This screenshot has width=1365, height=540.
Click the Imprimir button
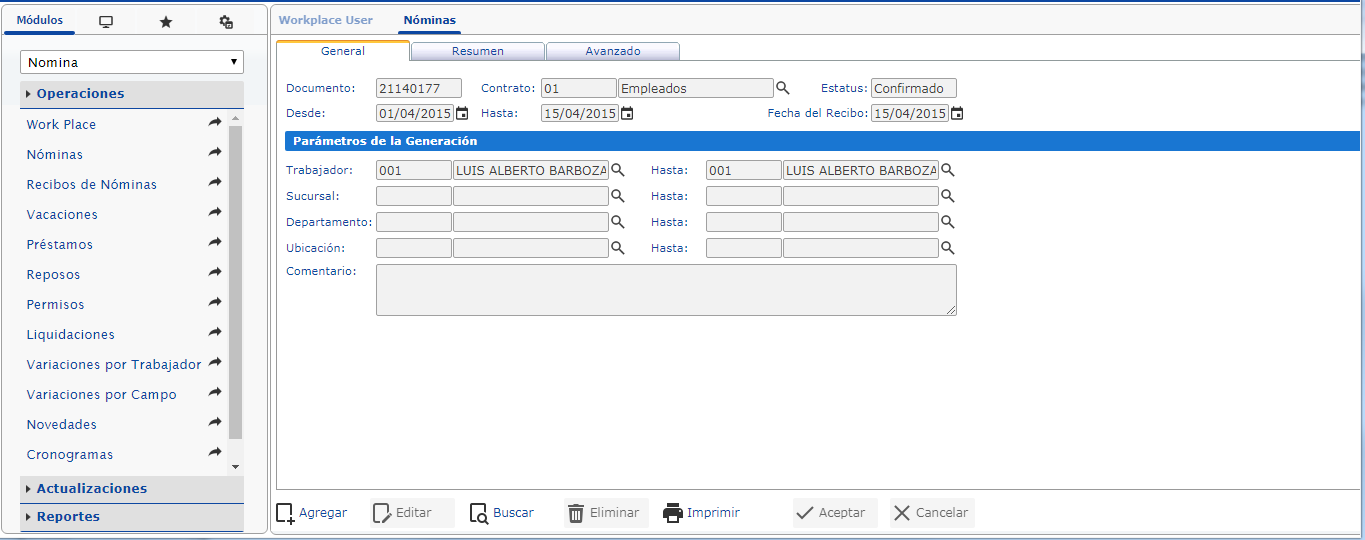702,513
